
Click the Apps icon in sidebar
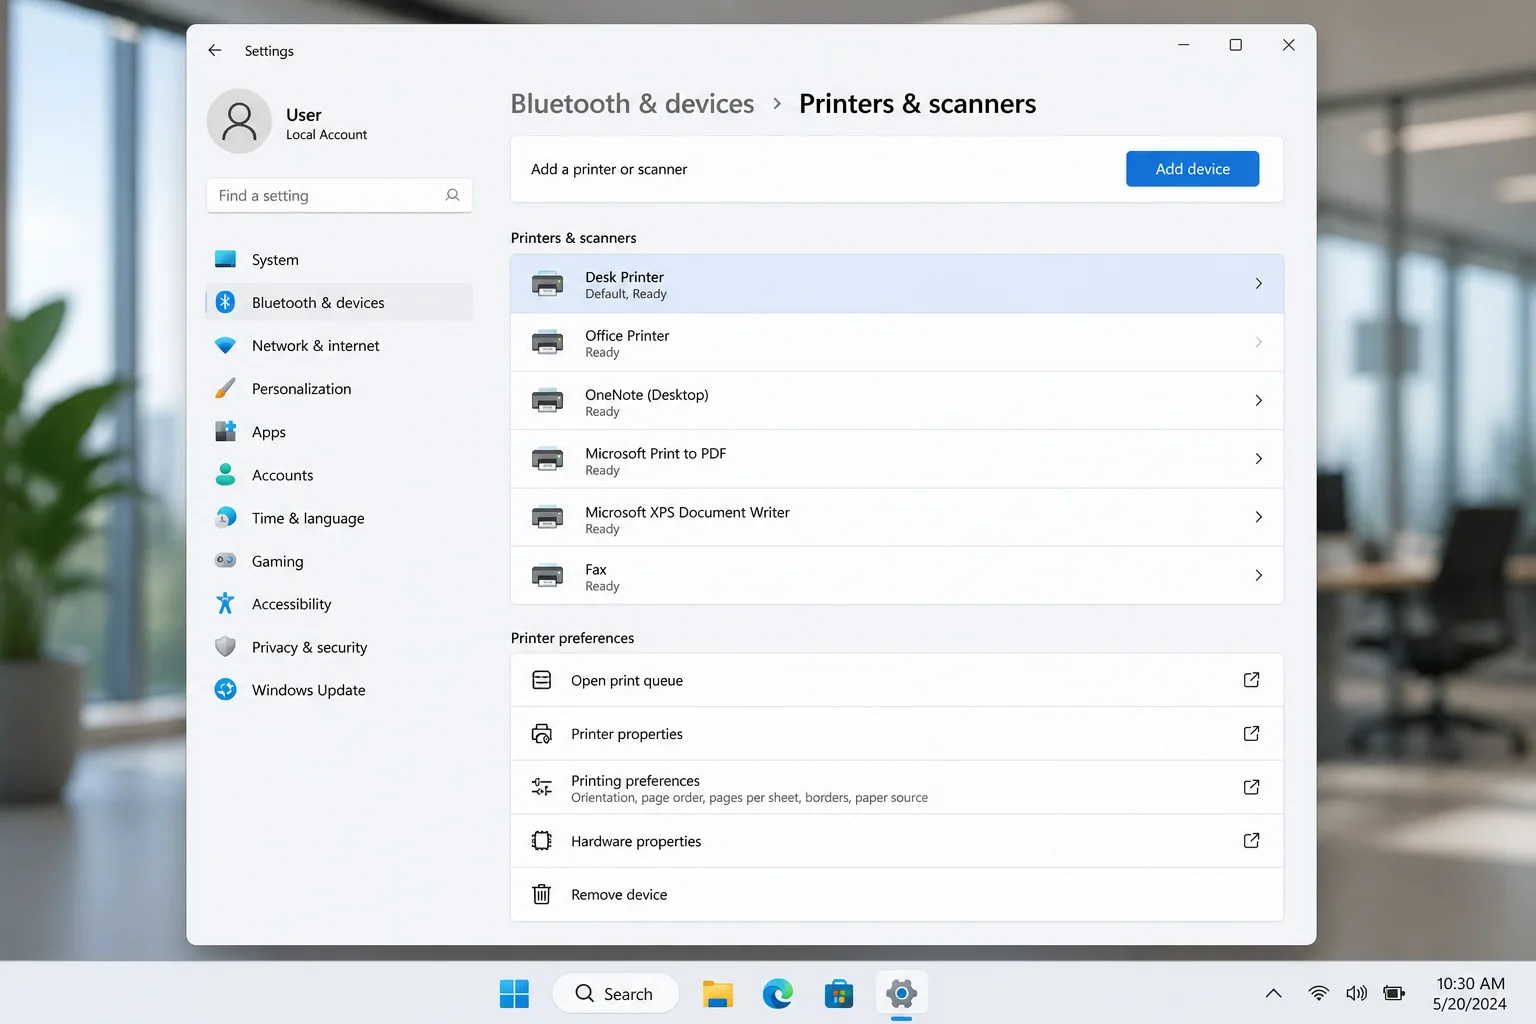pyautogui.click(x=226, y=431)
